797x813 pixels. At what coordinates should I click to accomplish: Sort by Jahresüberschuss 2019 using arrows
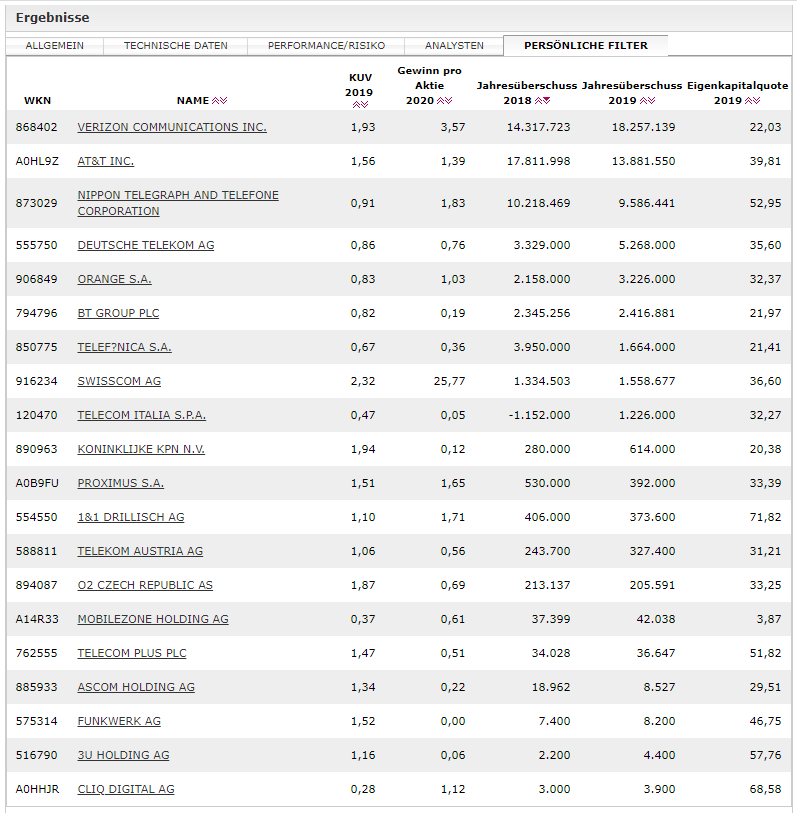click(647, 101)
